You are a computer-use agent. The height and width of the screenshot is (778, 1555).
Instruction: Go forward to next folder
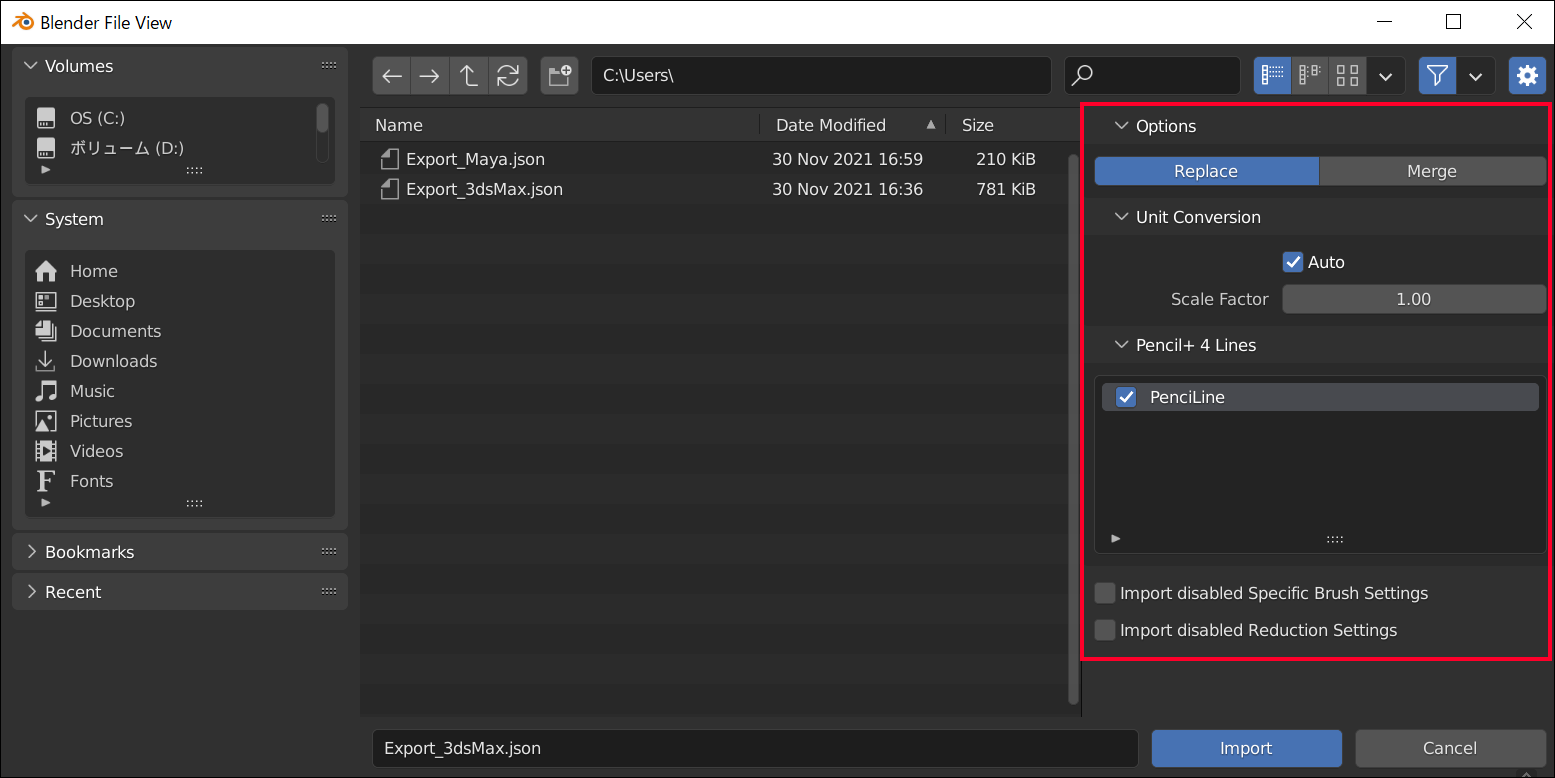(x=430, y=76)
